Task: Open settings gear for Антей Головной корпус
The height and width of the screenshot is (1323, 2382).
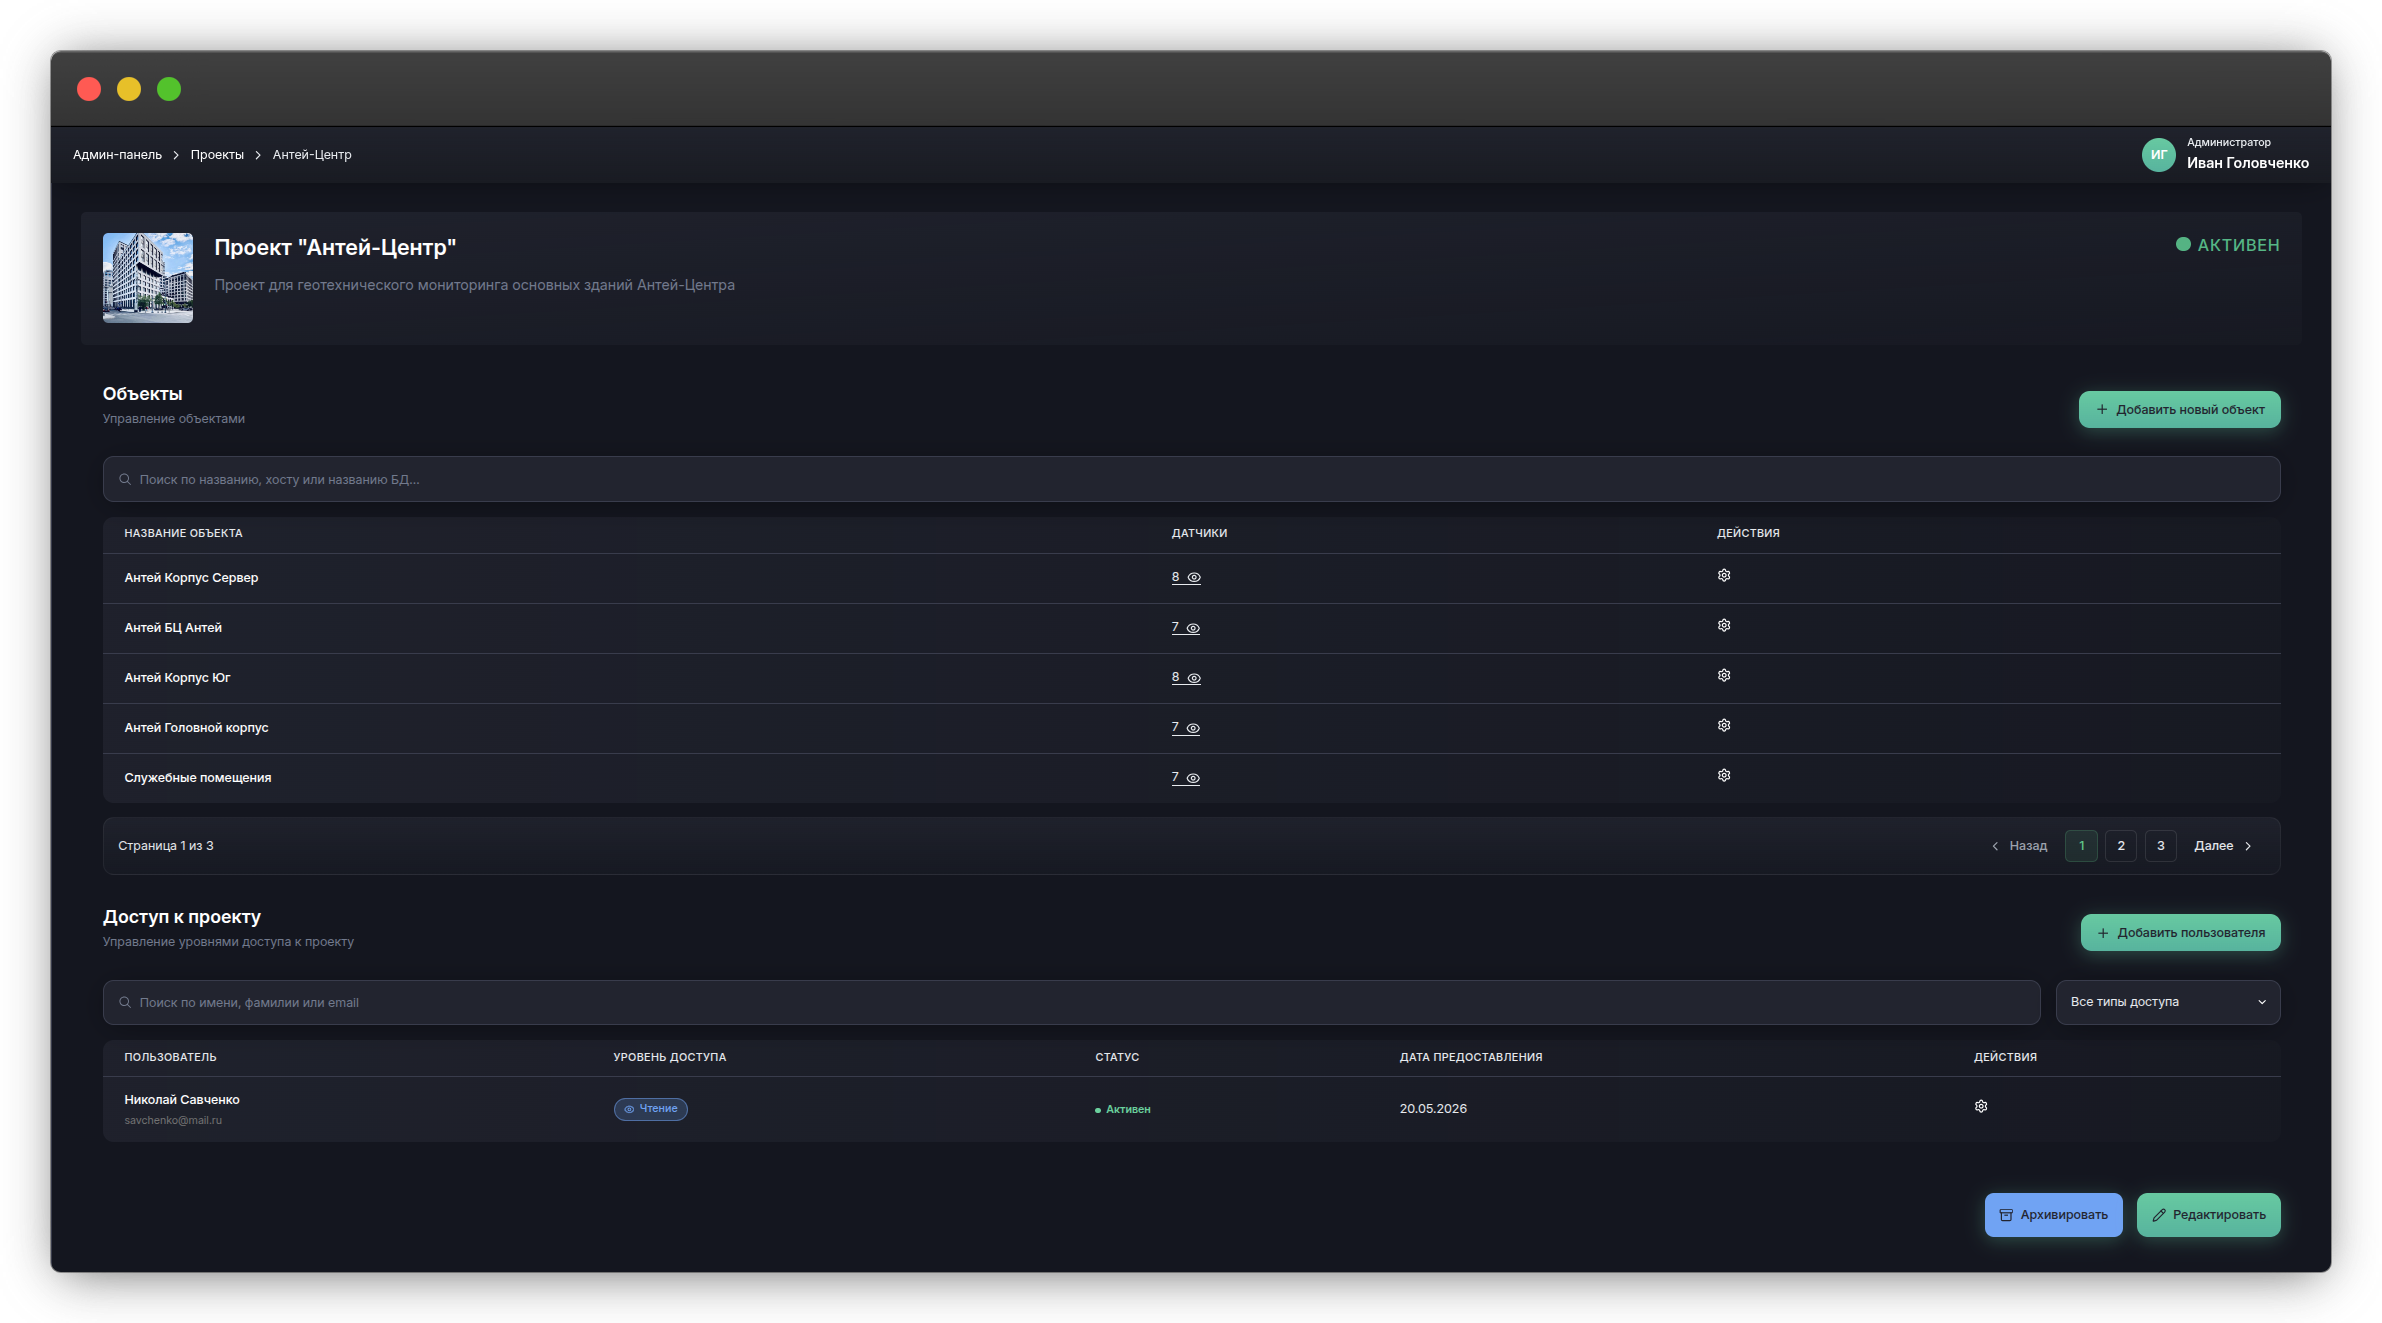Action: pos(1724,726)
